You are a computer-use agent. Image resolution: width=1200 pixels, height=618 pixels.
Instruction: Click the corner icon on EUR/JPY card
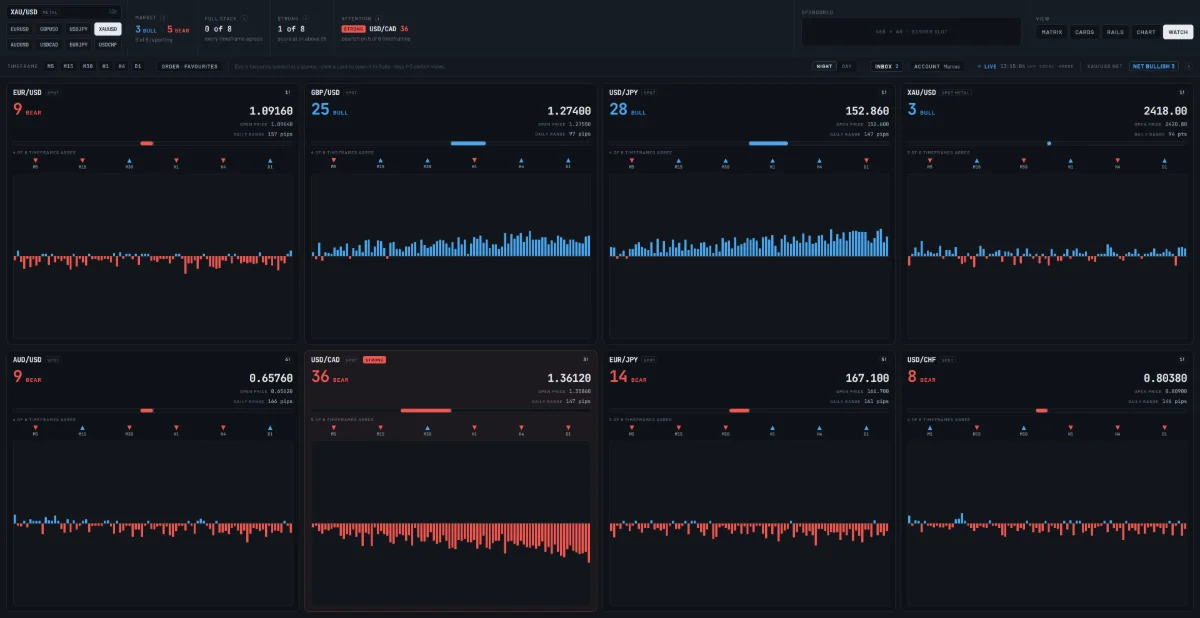point(883,359)
